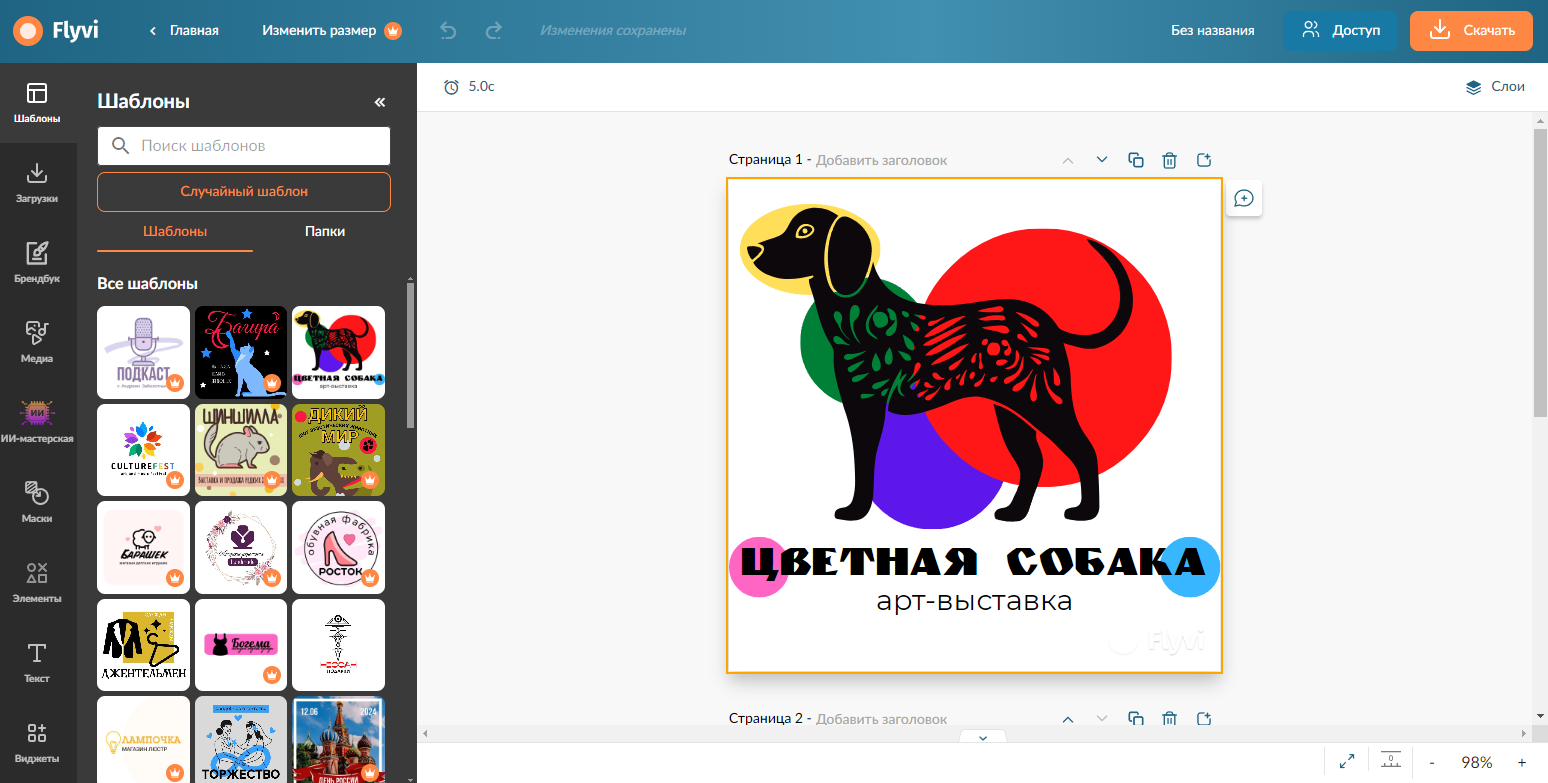Toggle fullscreen view mode
The width and height of the screenshot is (1548, 783).
1347,762
